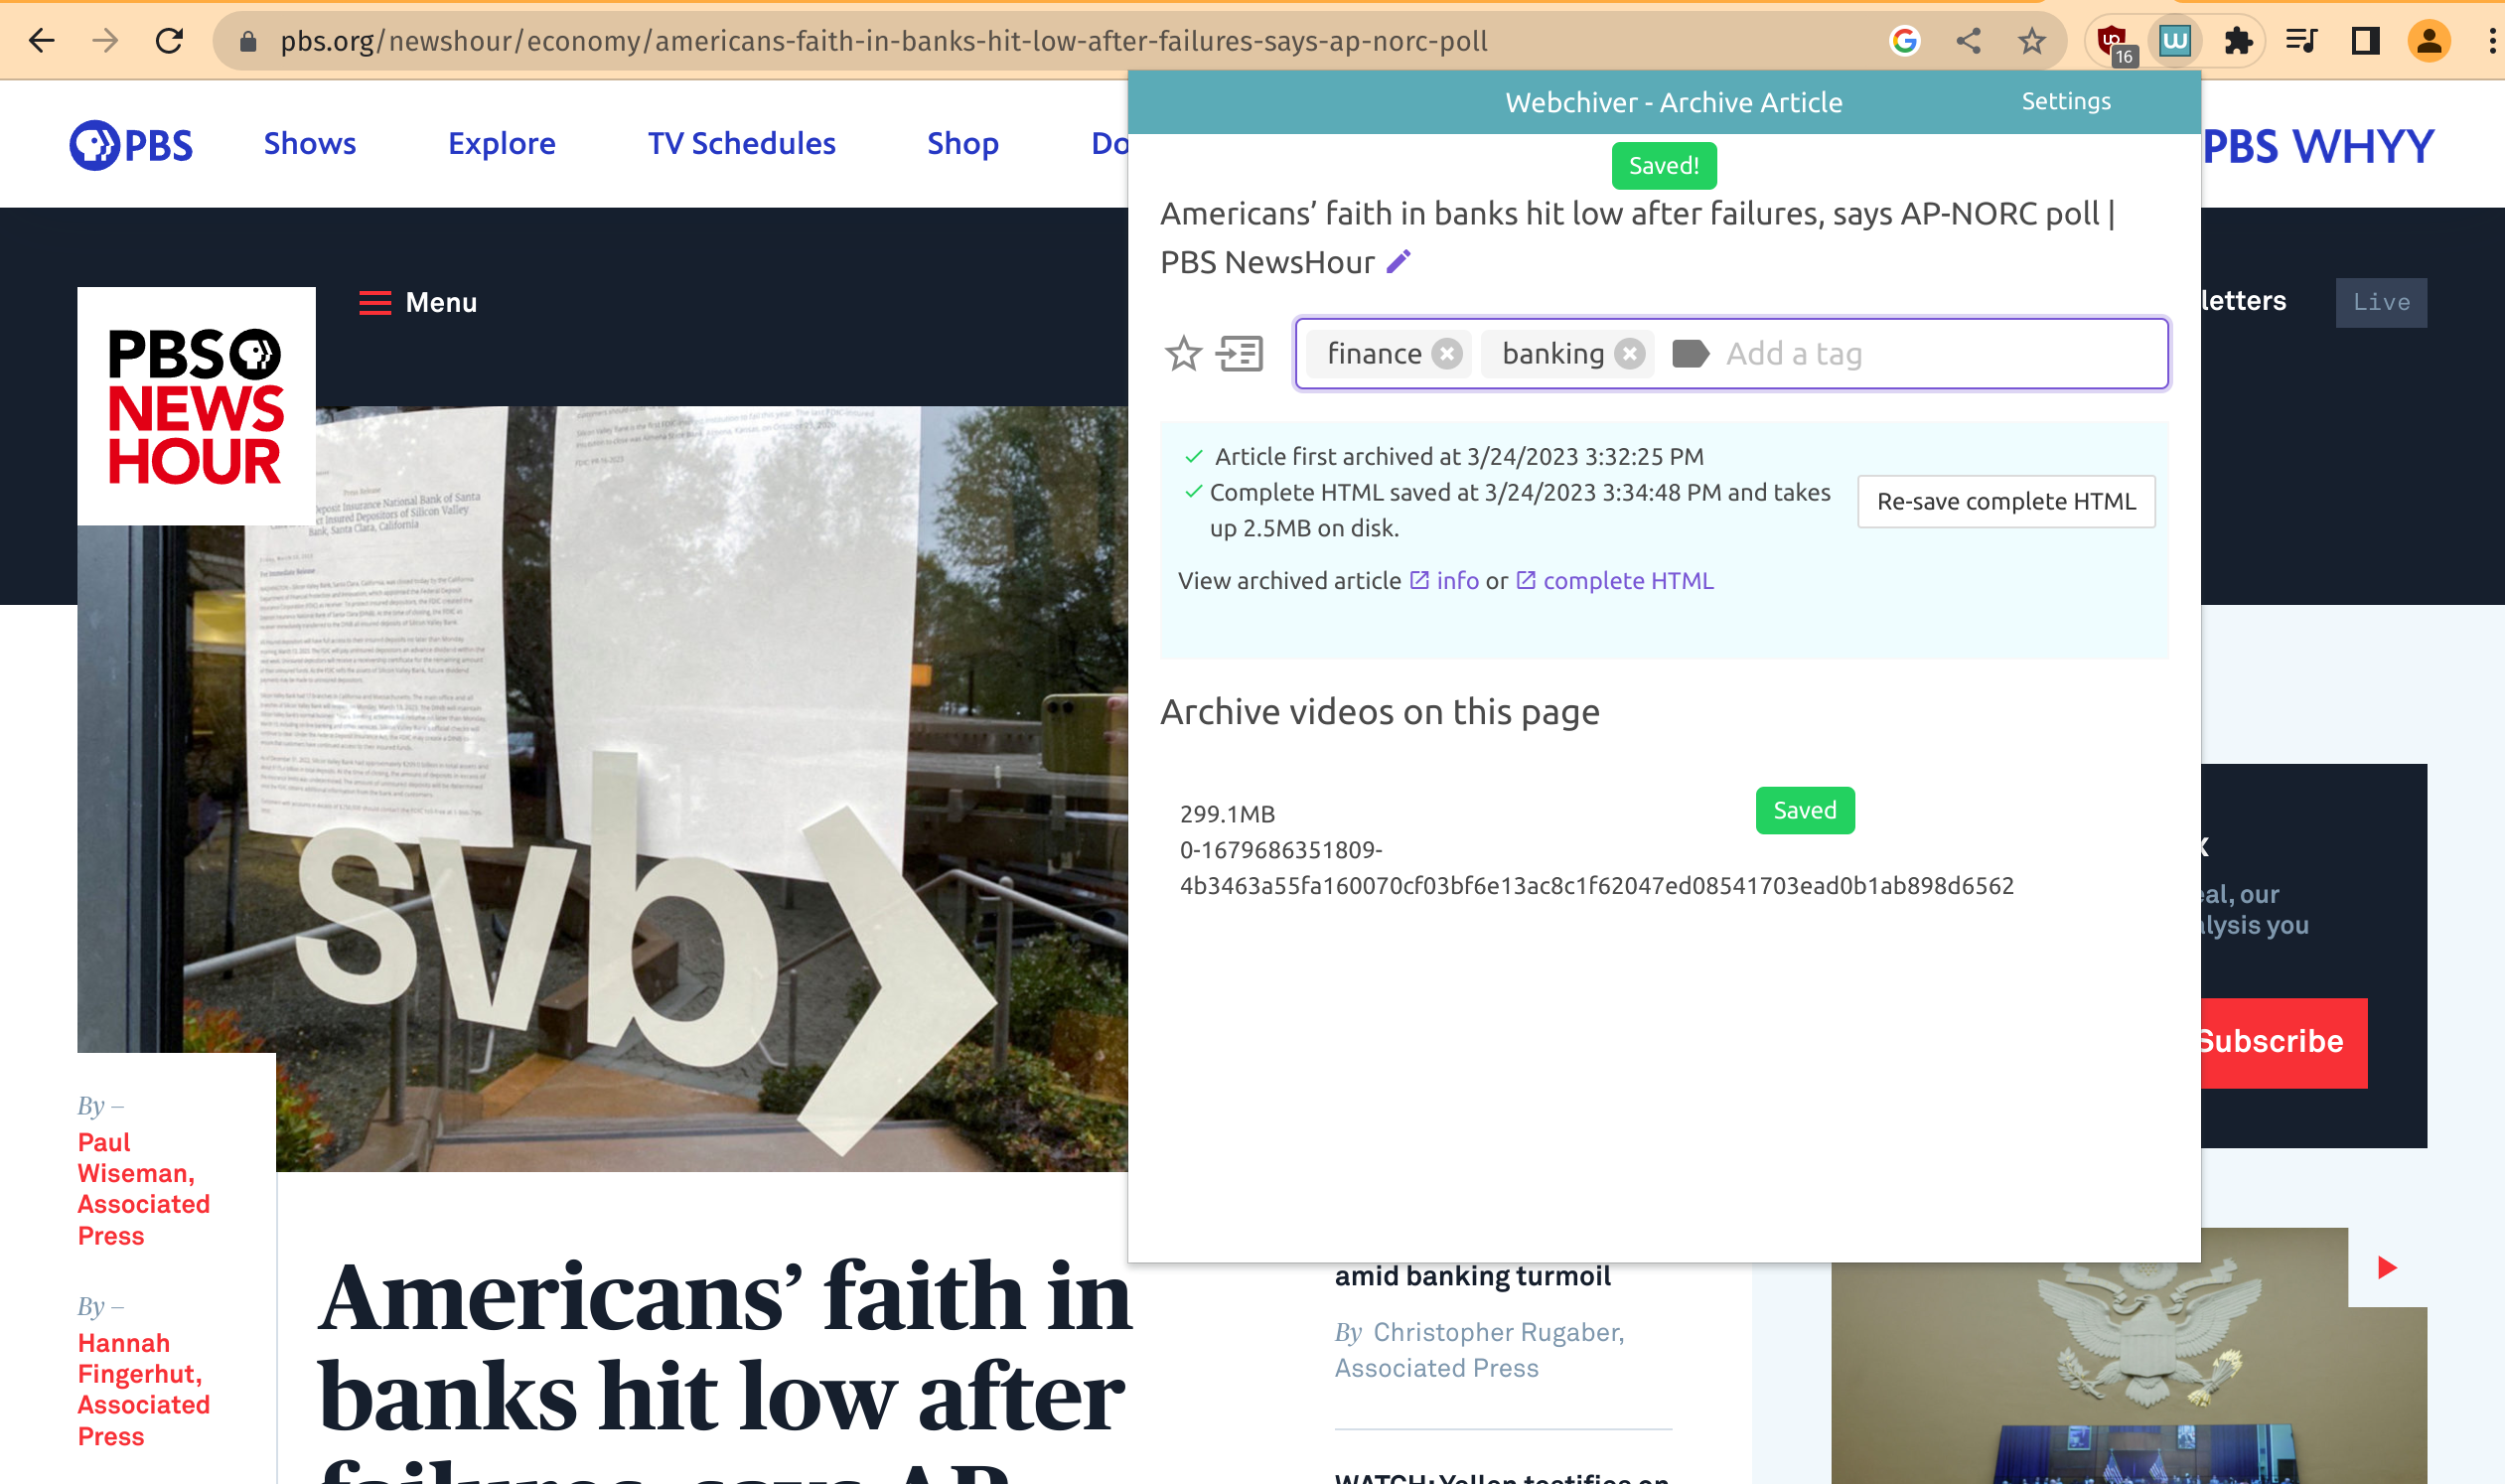Click the share page icon in address bar
The height and width of the screenshot is (1484, 2505).
click(x=1968, y=41)
